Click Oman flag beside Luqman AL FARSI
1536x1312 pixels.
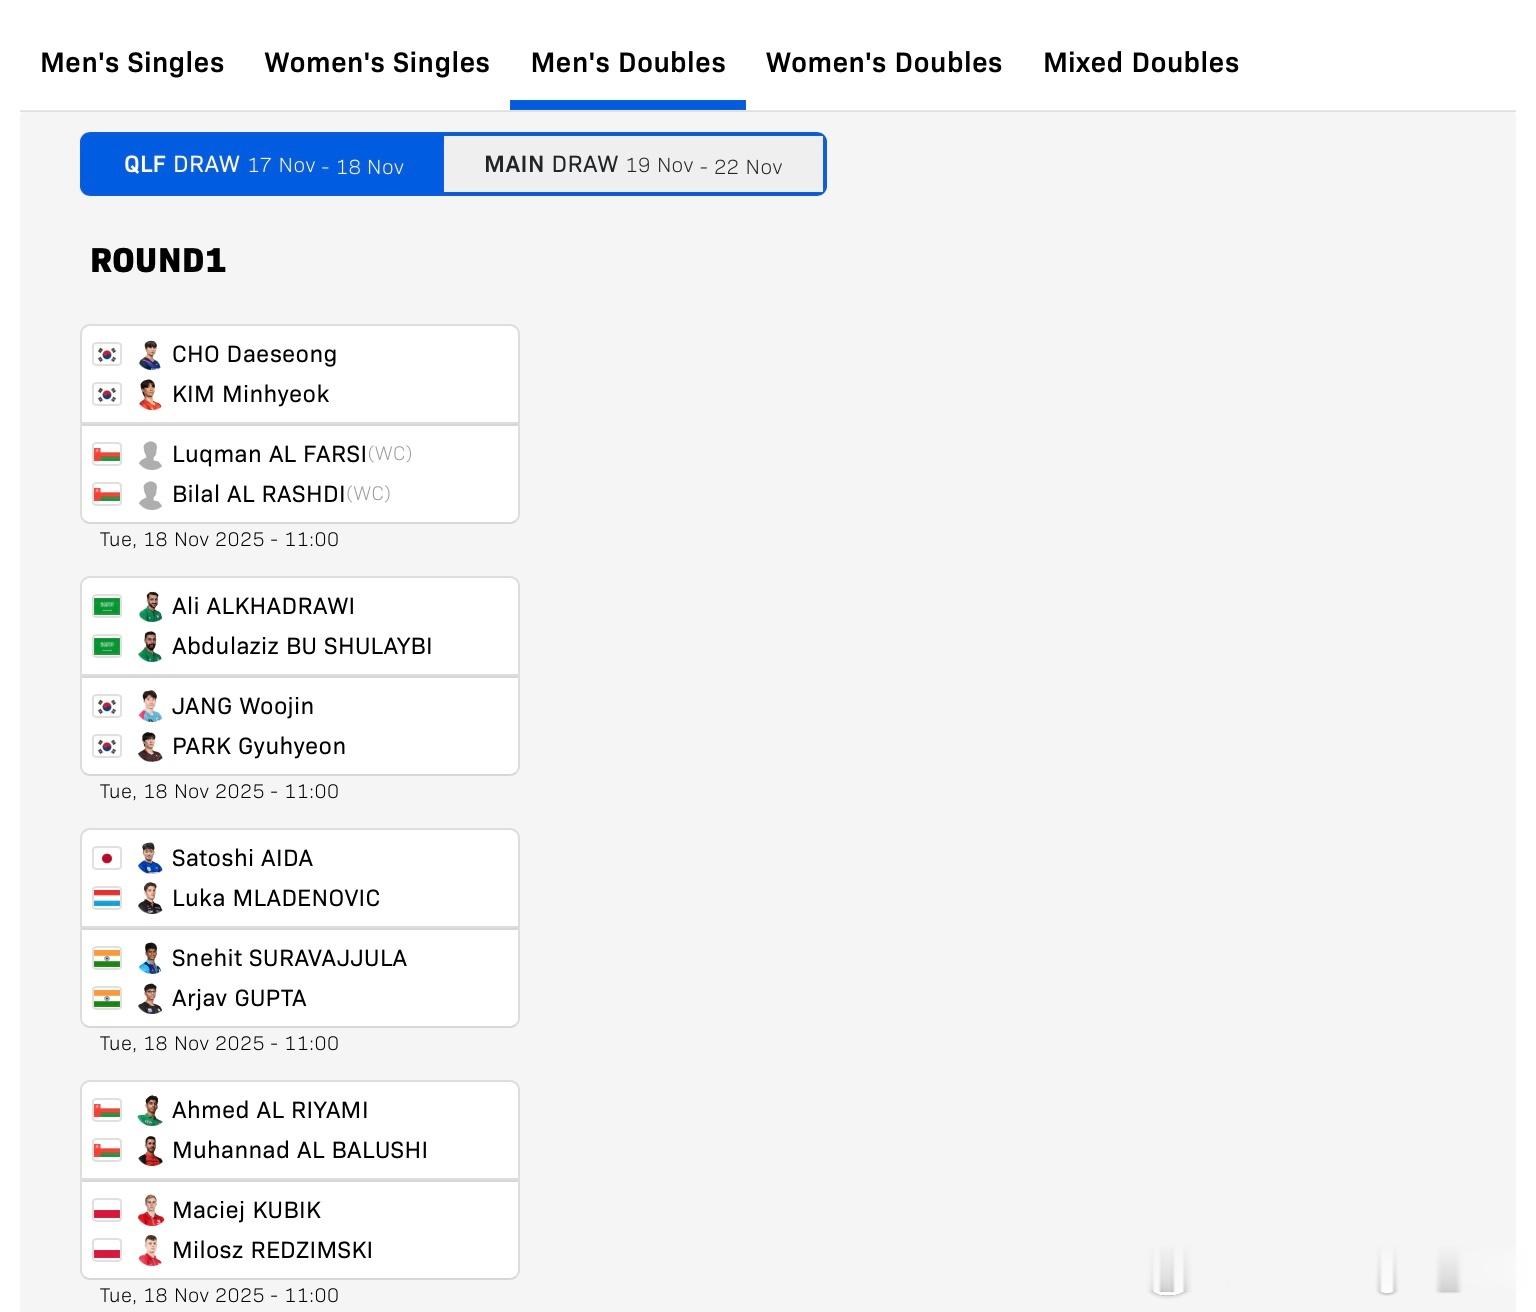107,454
